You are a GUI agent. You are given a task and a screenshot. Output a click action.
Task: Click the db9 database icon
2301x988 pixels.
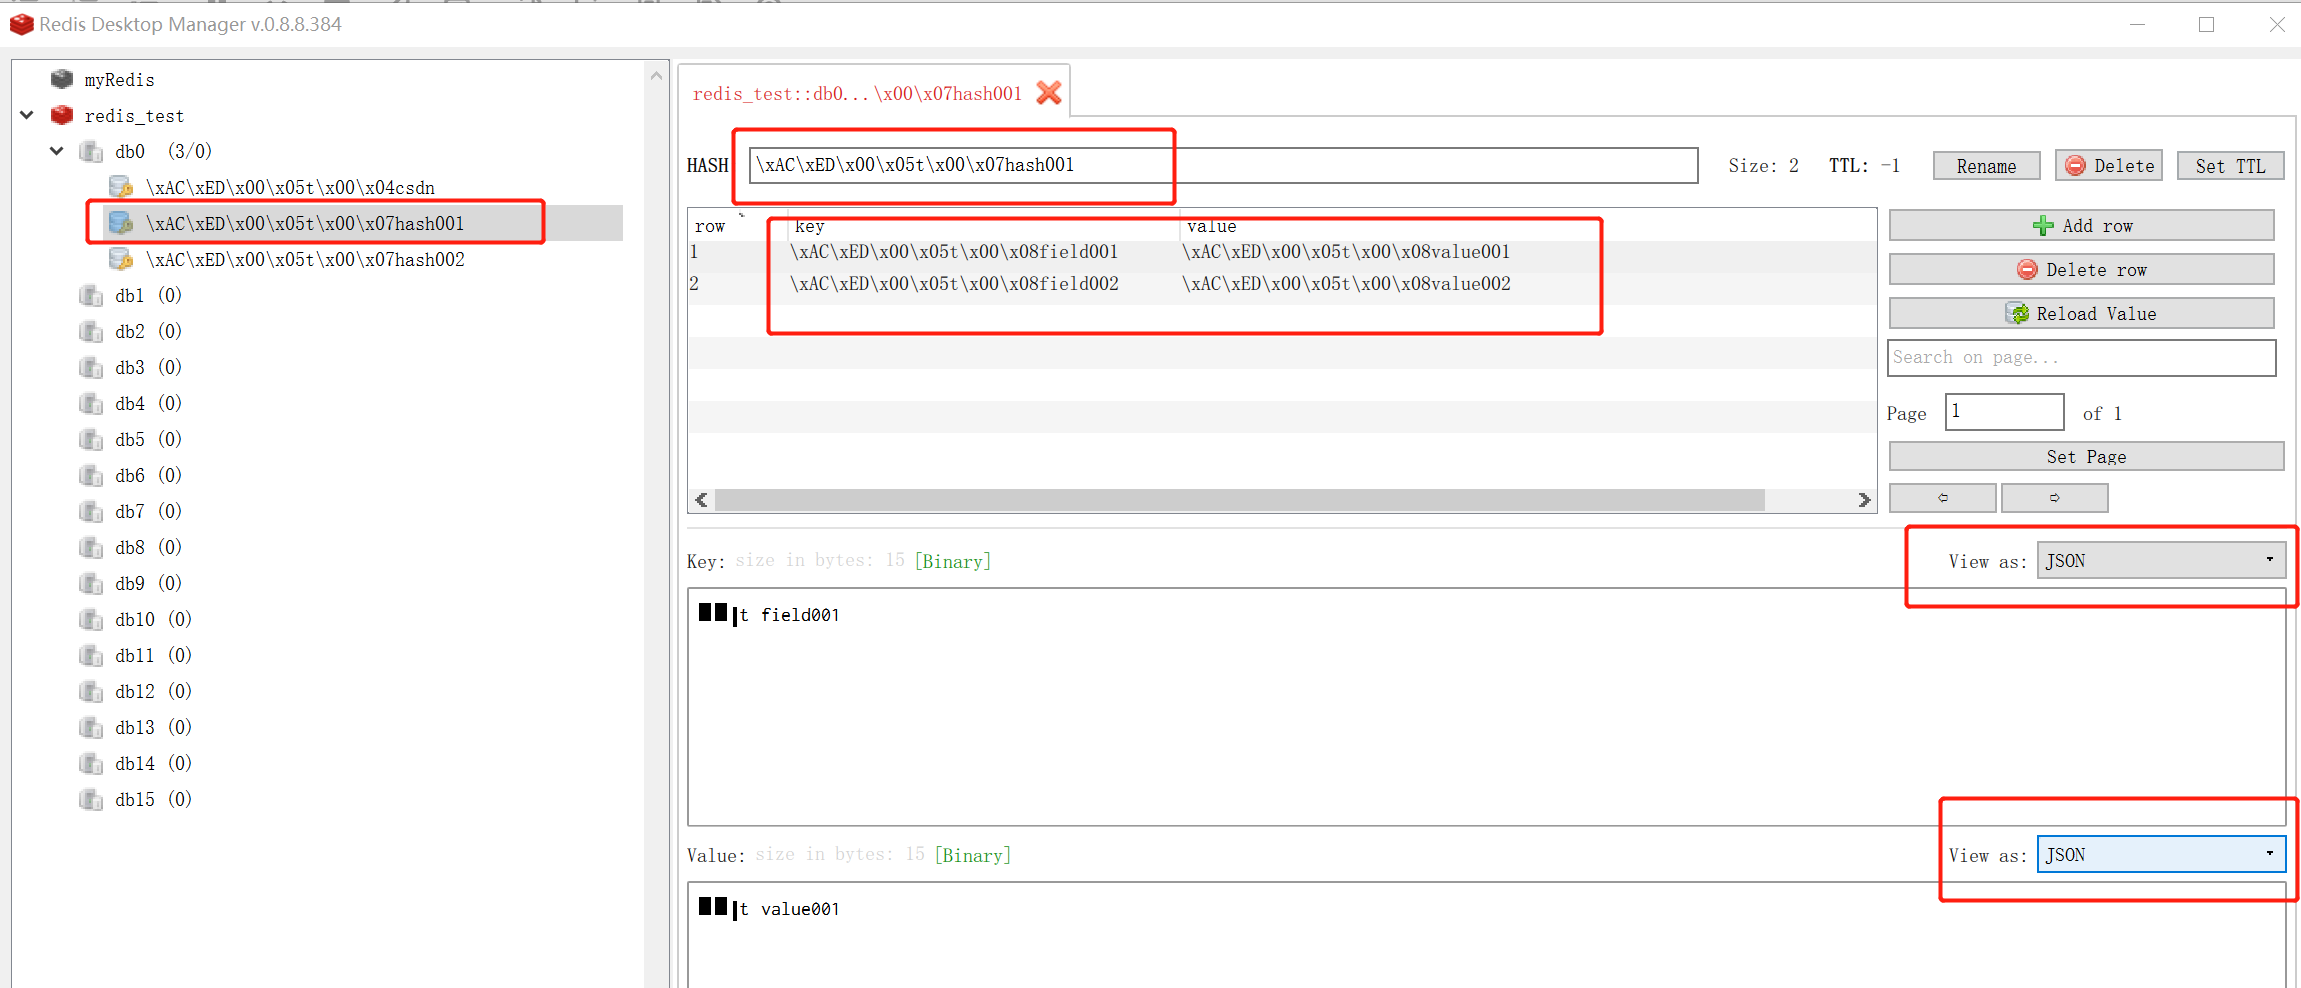click(91, 583)
